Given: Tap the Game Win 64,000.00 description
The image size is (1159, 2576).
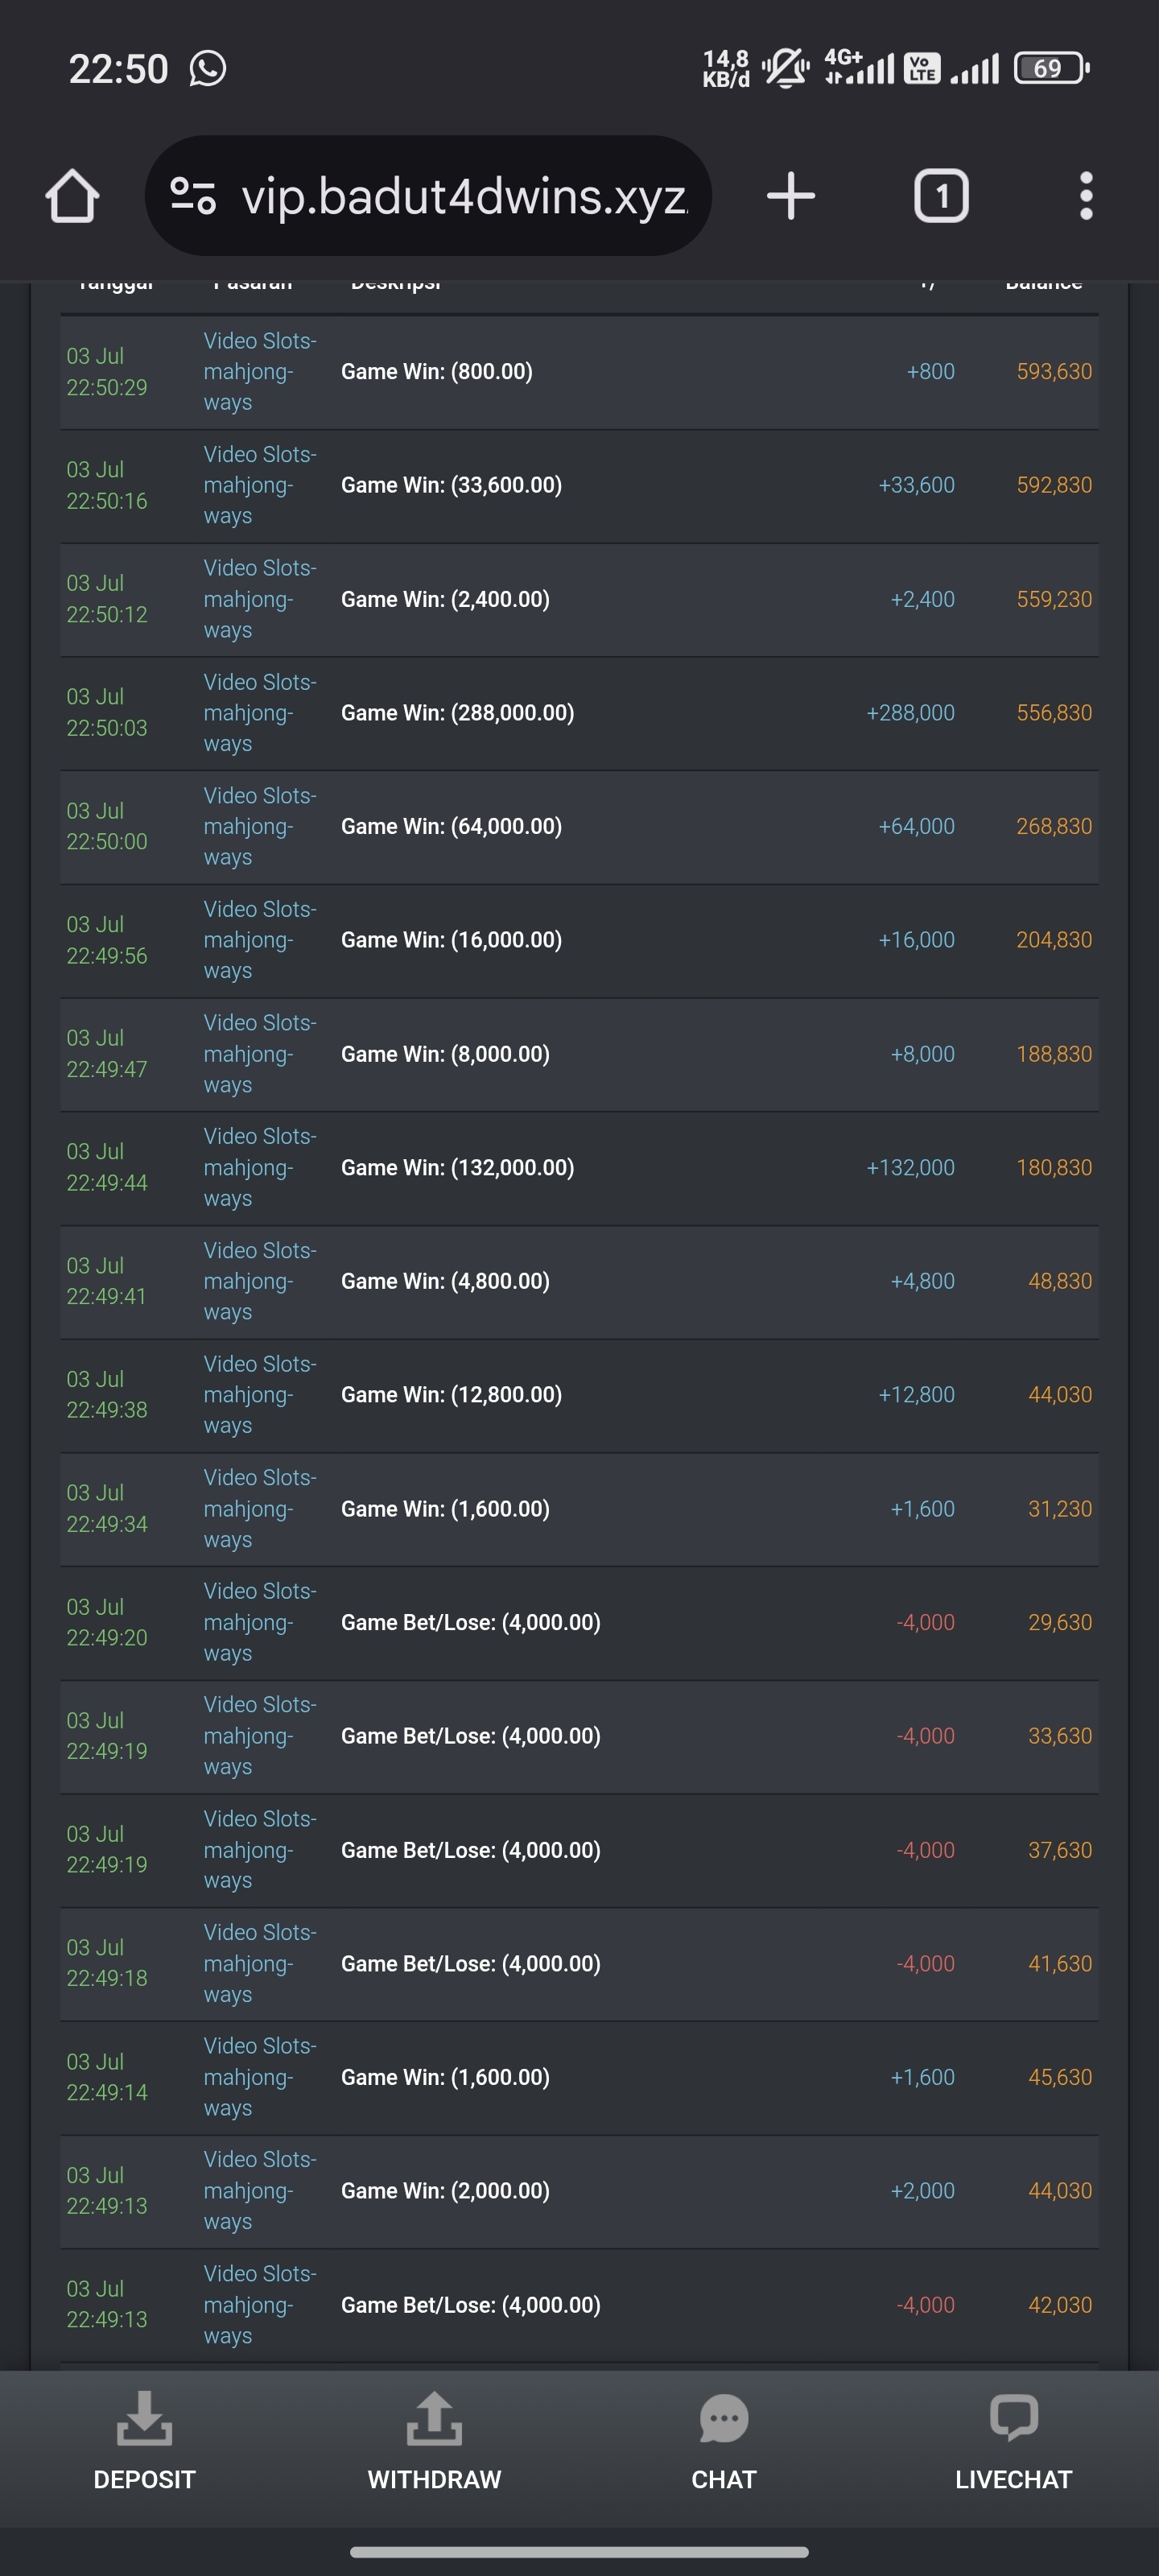Looking at the screenshot, I should pos(451,827).
